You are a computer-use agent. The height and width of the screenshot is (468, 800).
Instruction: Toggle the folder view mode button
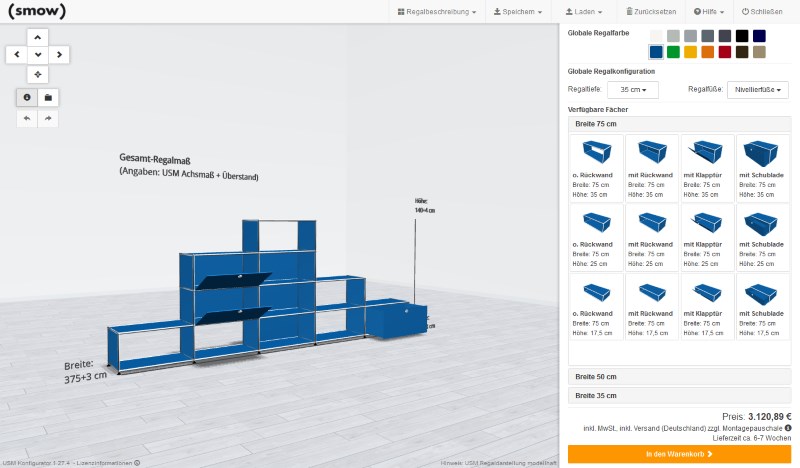(x=48, y=97)
